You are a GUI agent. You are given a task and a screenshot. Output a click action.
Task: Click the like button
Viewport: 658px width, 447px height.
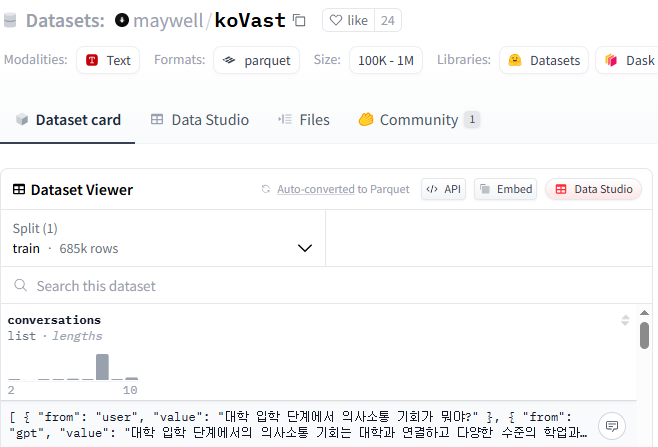coord(349,20)
